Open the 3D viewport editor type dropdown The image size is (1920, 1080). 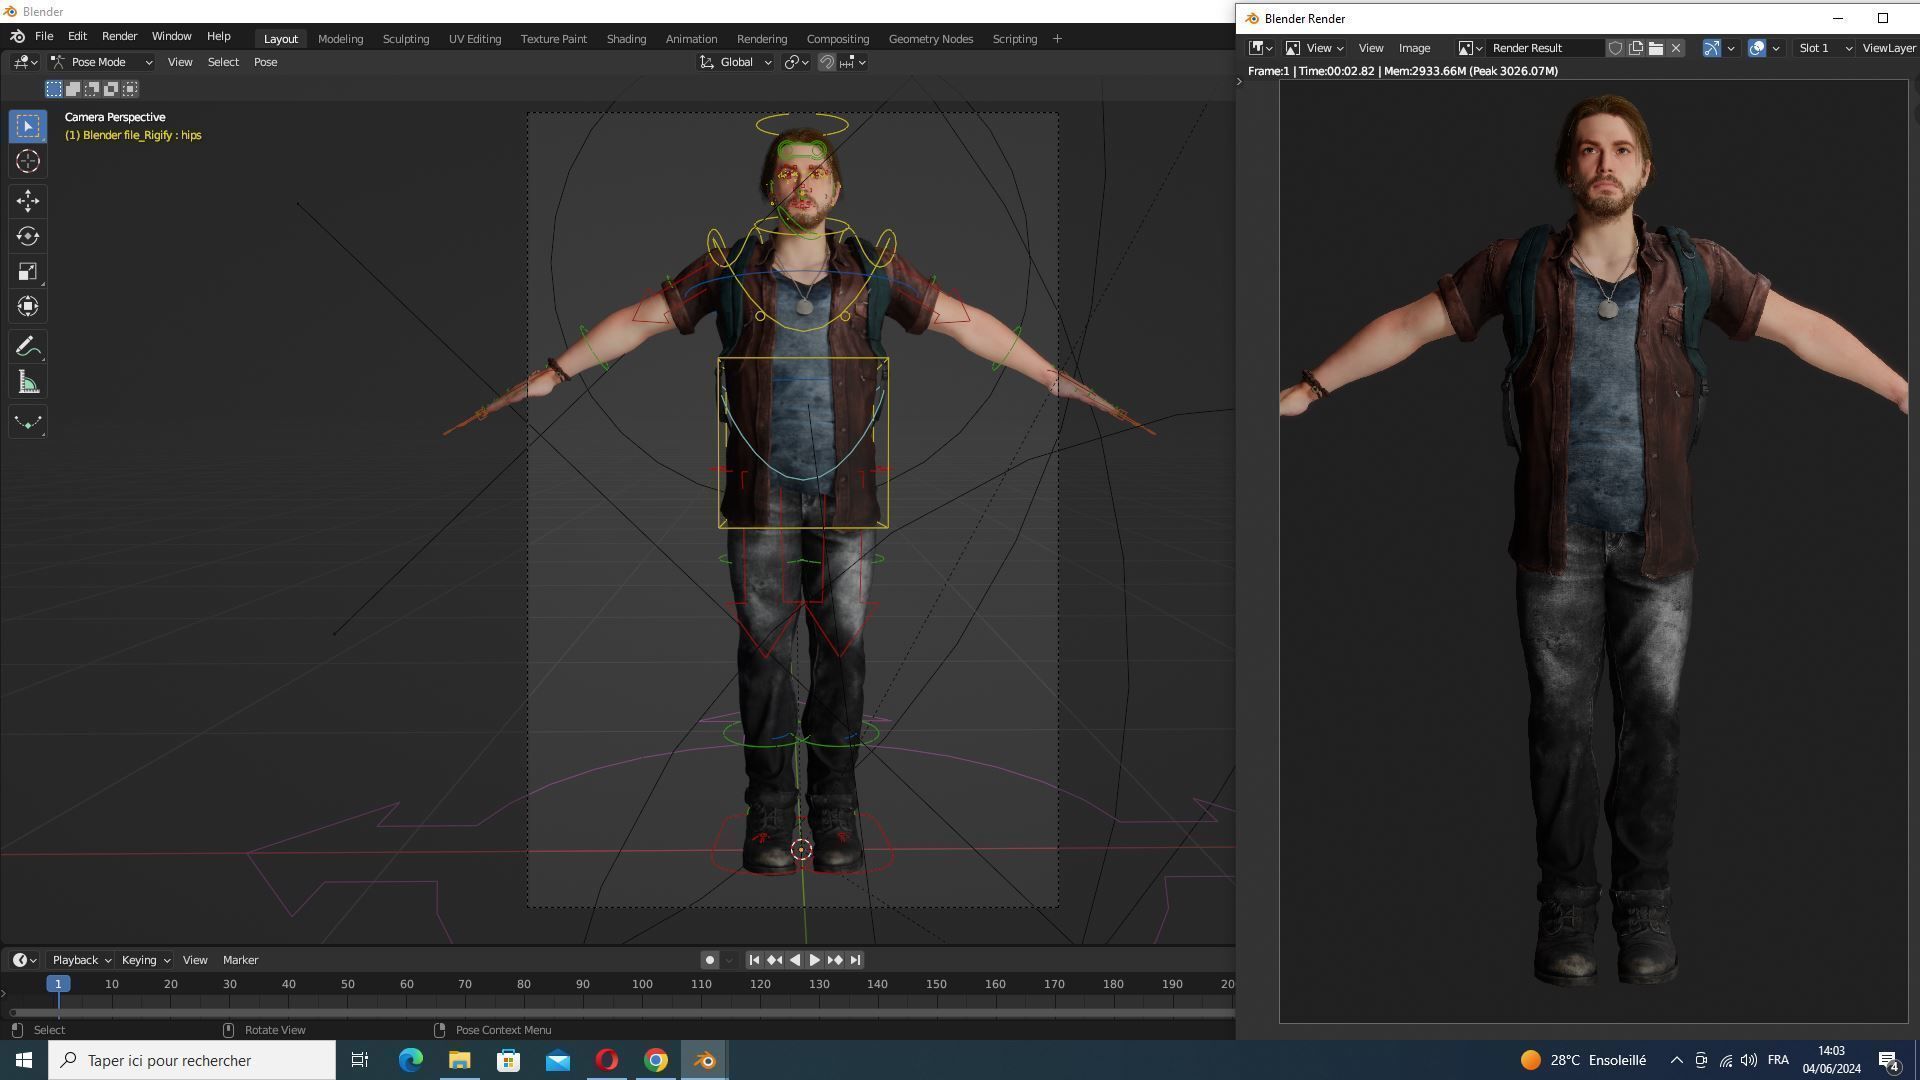tap(26, 62)
